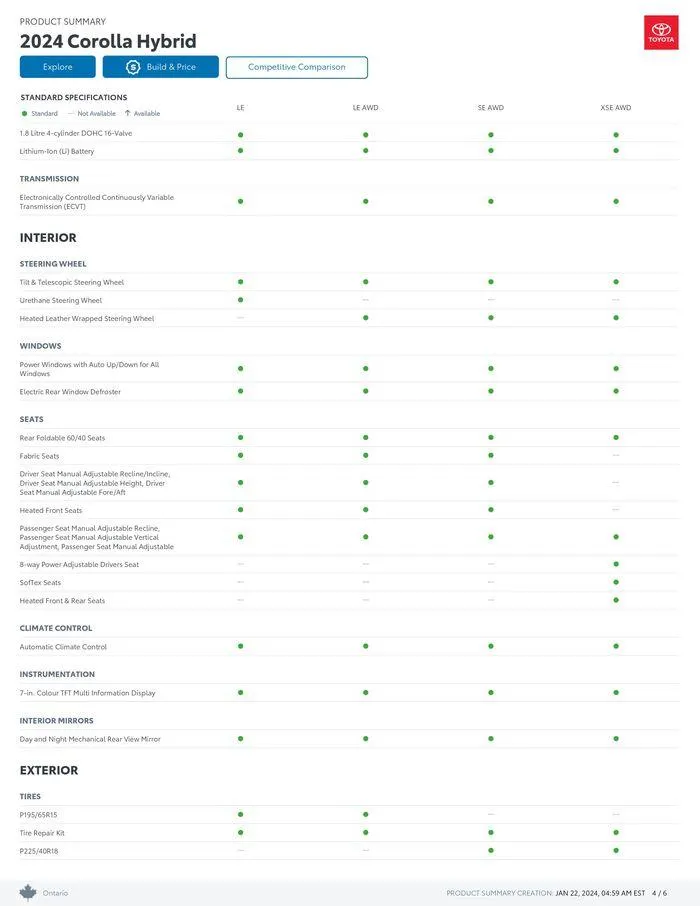Select the SE AWD column header
700x906 pixels.
tap(491, 107)
